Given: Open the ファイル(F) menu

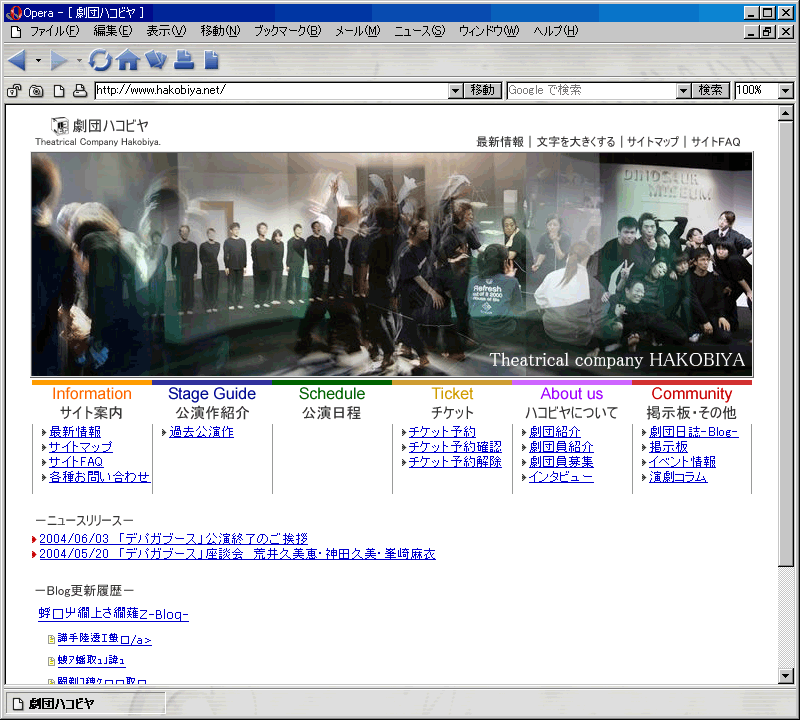Looking at the screenshot, I should 55,32.
